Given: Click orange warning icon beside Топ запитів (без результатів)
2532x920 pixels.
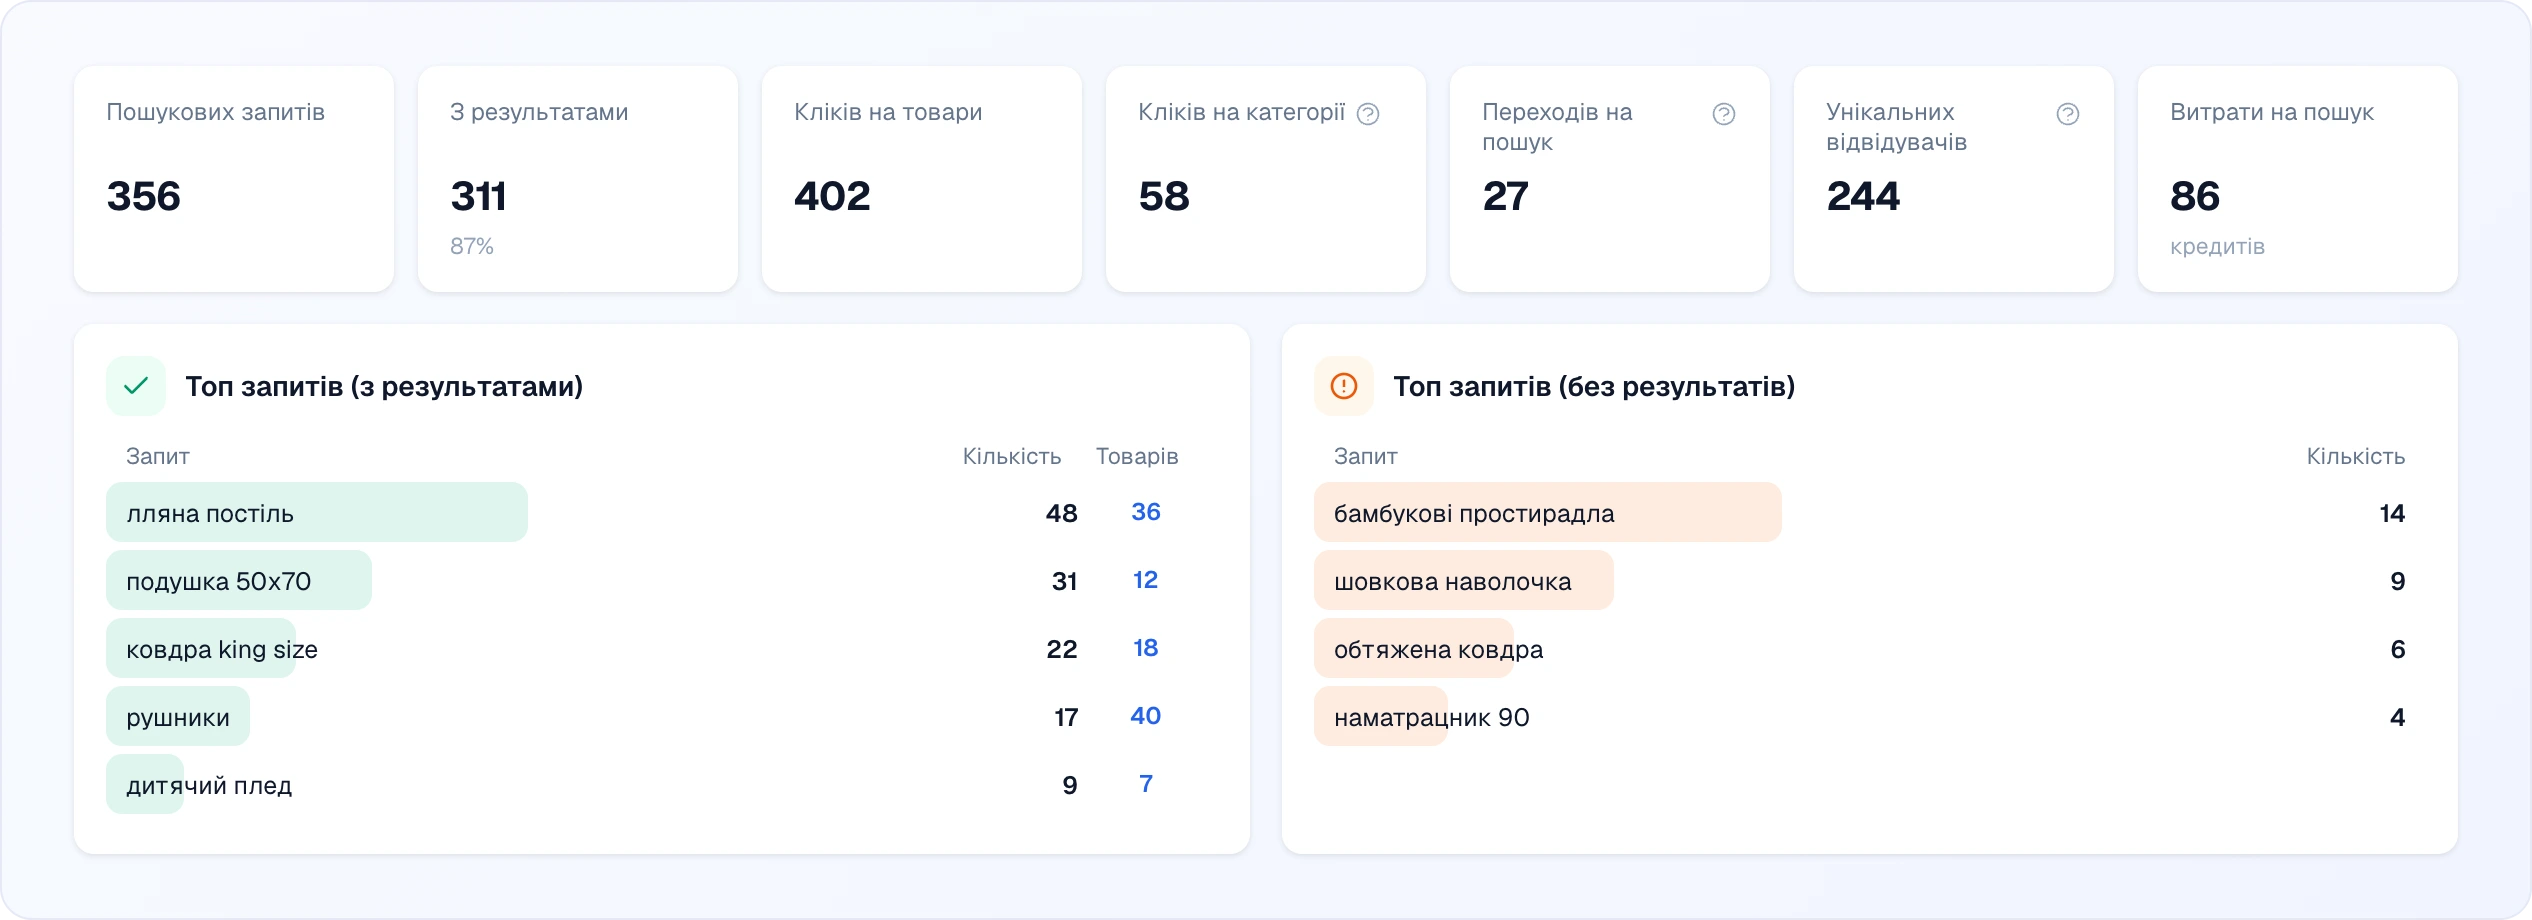Looking at the screenshot, I should click(x=1344, y=386).
